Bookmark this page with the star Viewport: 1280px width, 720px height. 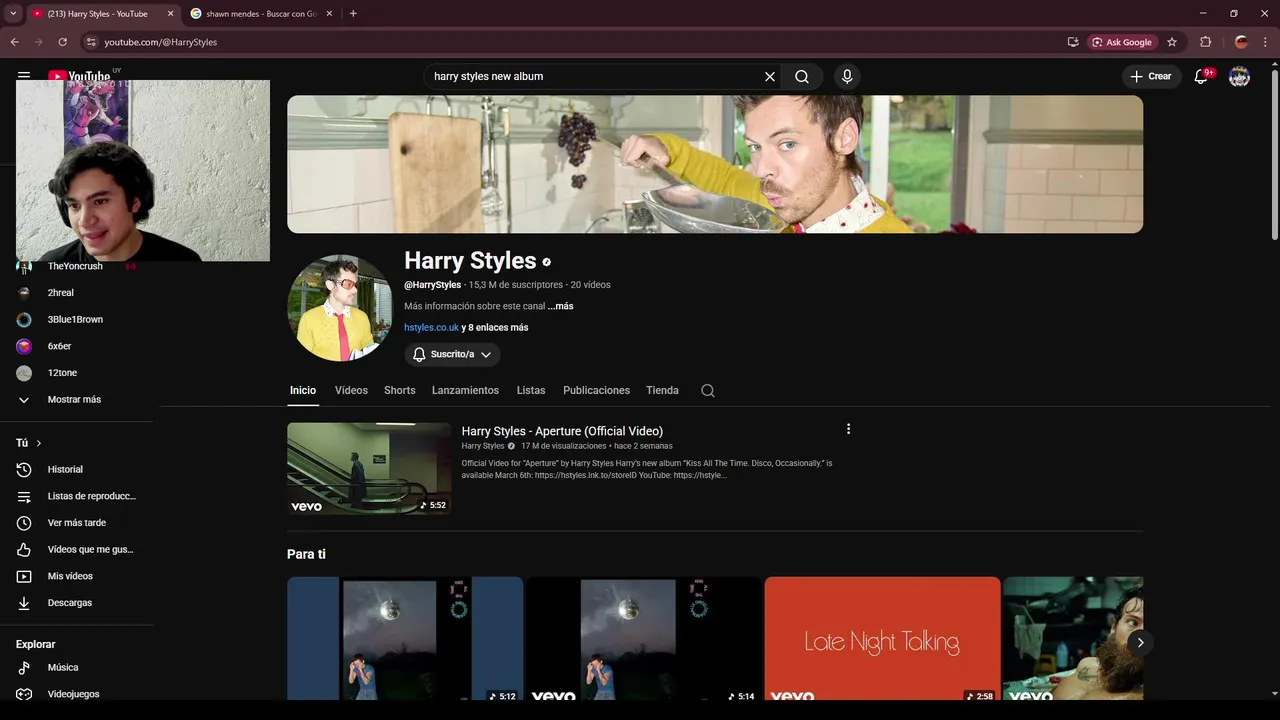pos(1172,42)
